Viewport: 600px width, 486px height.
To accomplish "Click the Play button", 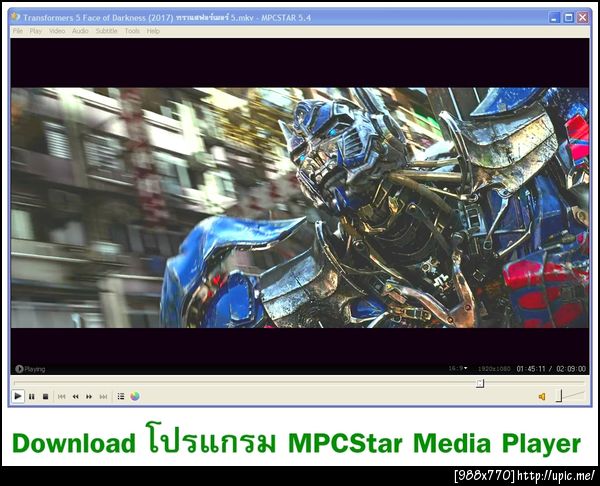I will click(18, 396).
